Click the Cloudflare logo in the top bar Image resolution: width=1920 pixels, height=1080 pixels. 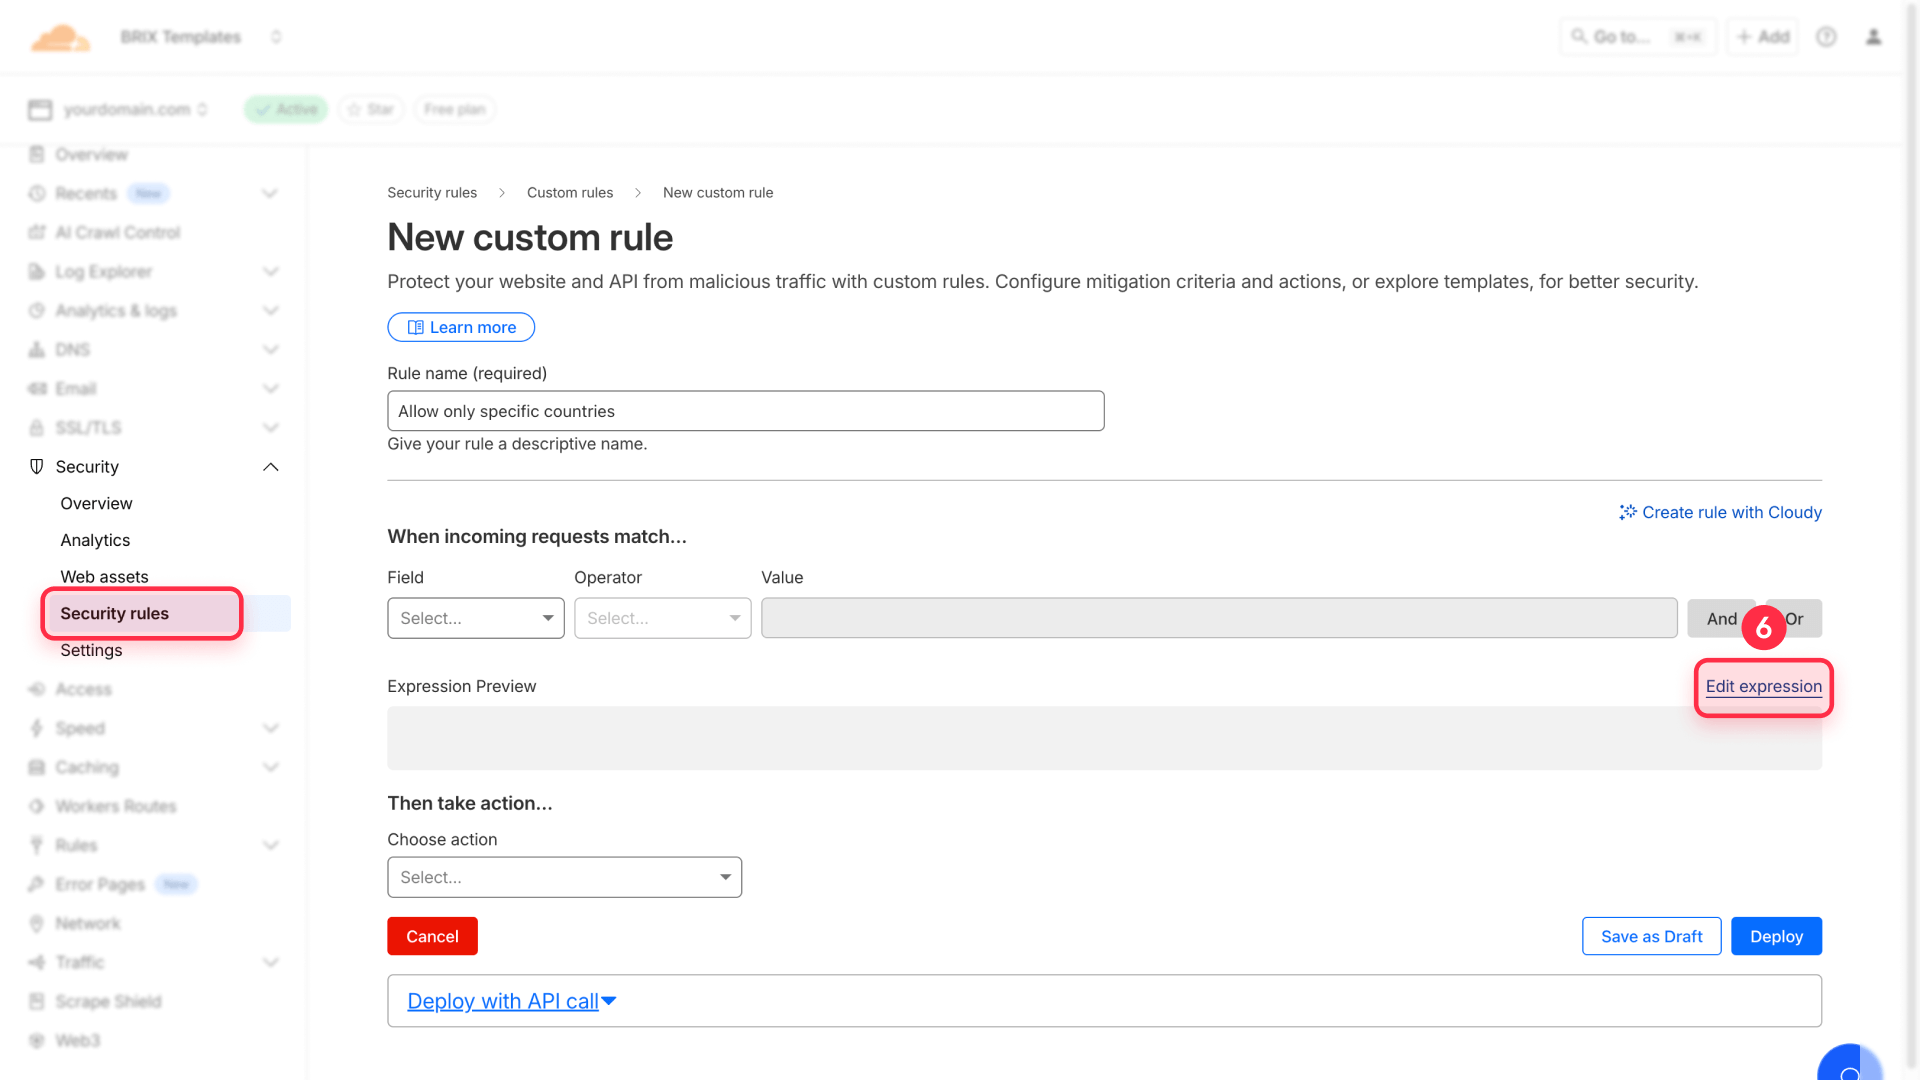(x=60, y=36)
